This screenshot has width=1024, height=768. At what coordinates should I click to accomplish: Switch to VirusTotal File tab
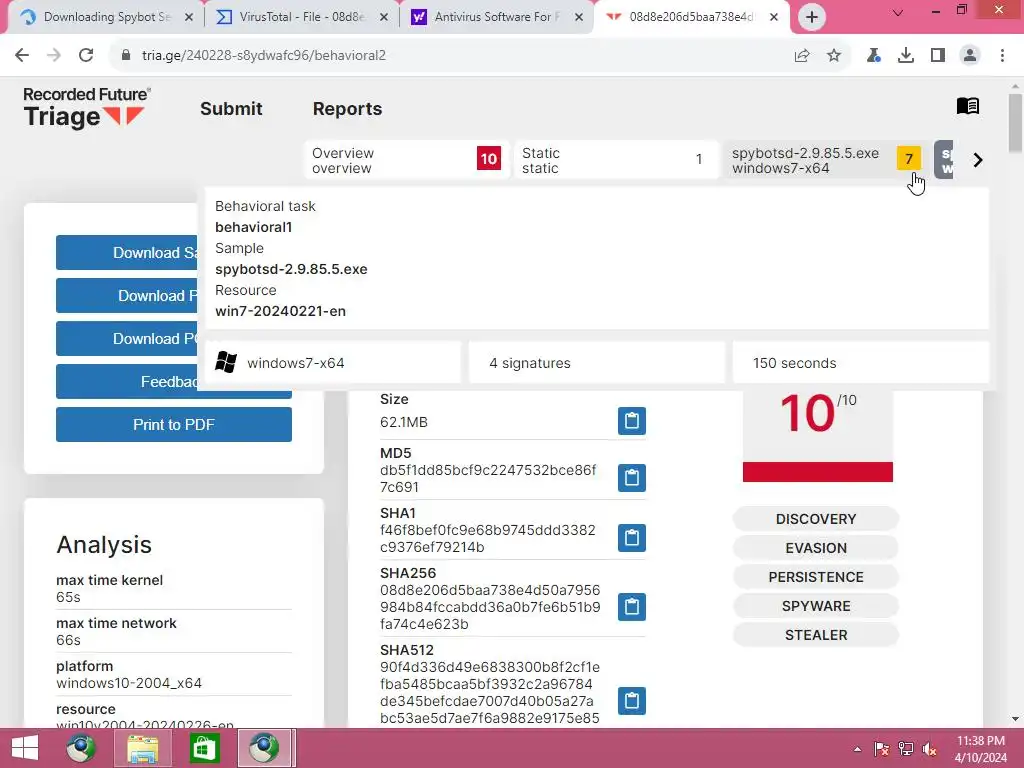(300, 17)
